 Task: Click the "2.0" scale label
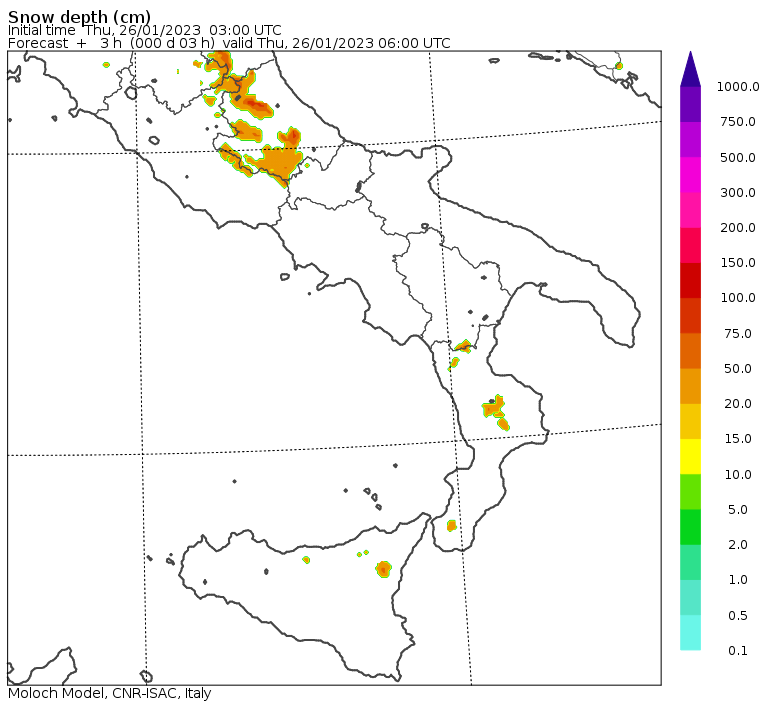(x=738, y=545)
